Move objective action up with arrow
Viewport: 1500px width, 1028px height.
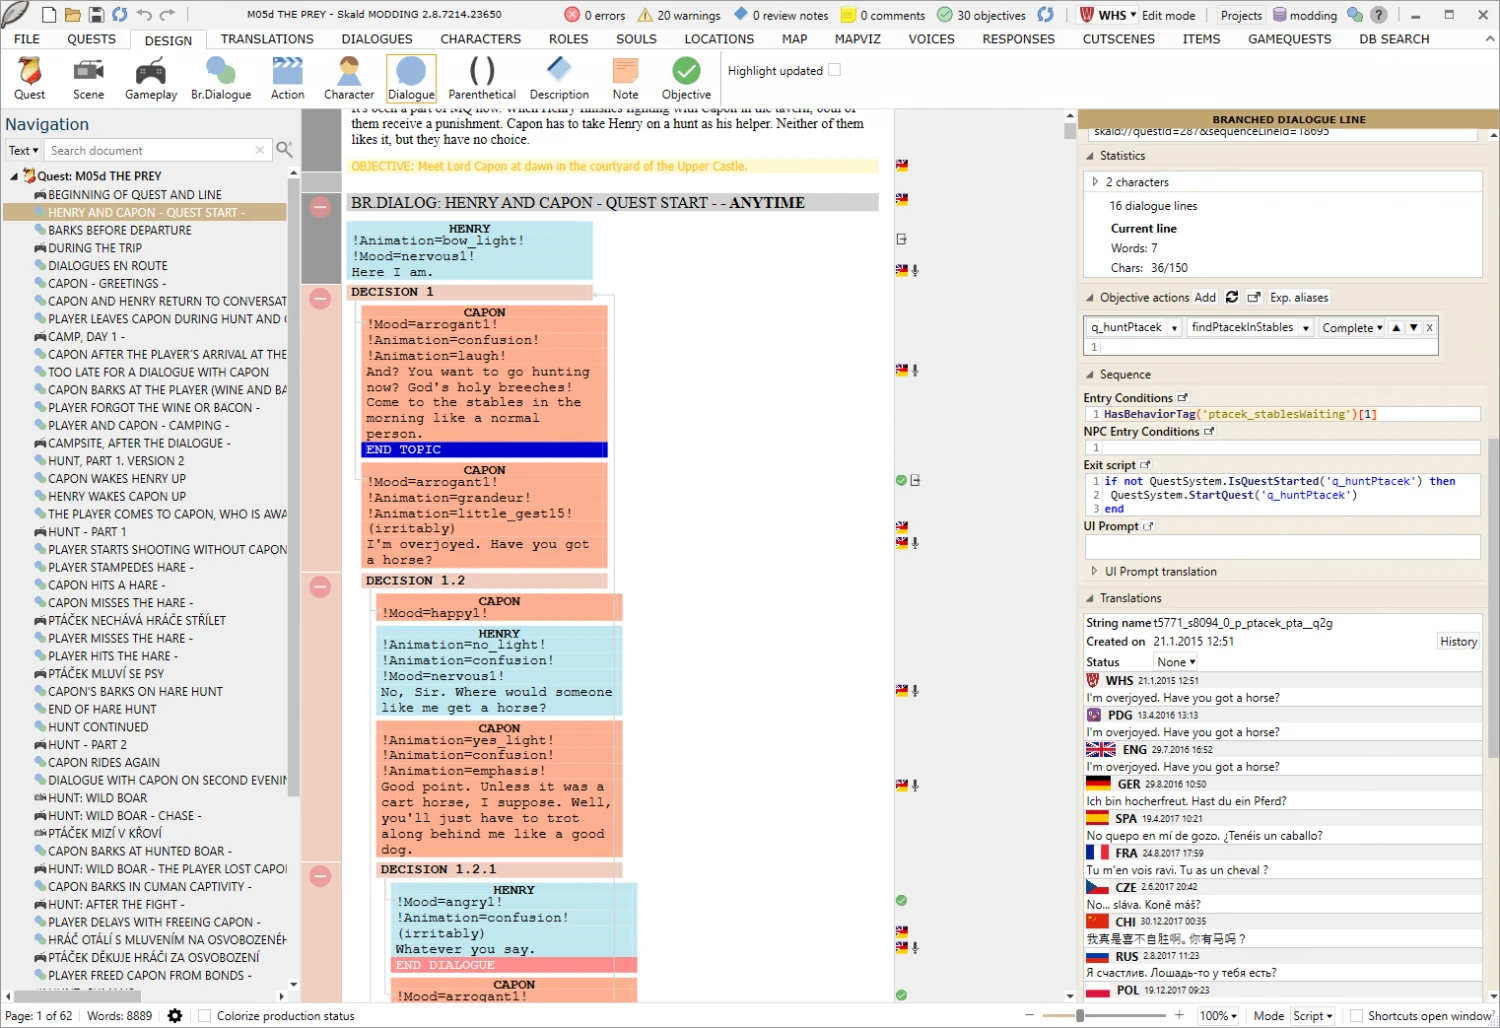1396,327
